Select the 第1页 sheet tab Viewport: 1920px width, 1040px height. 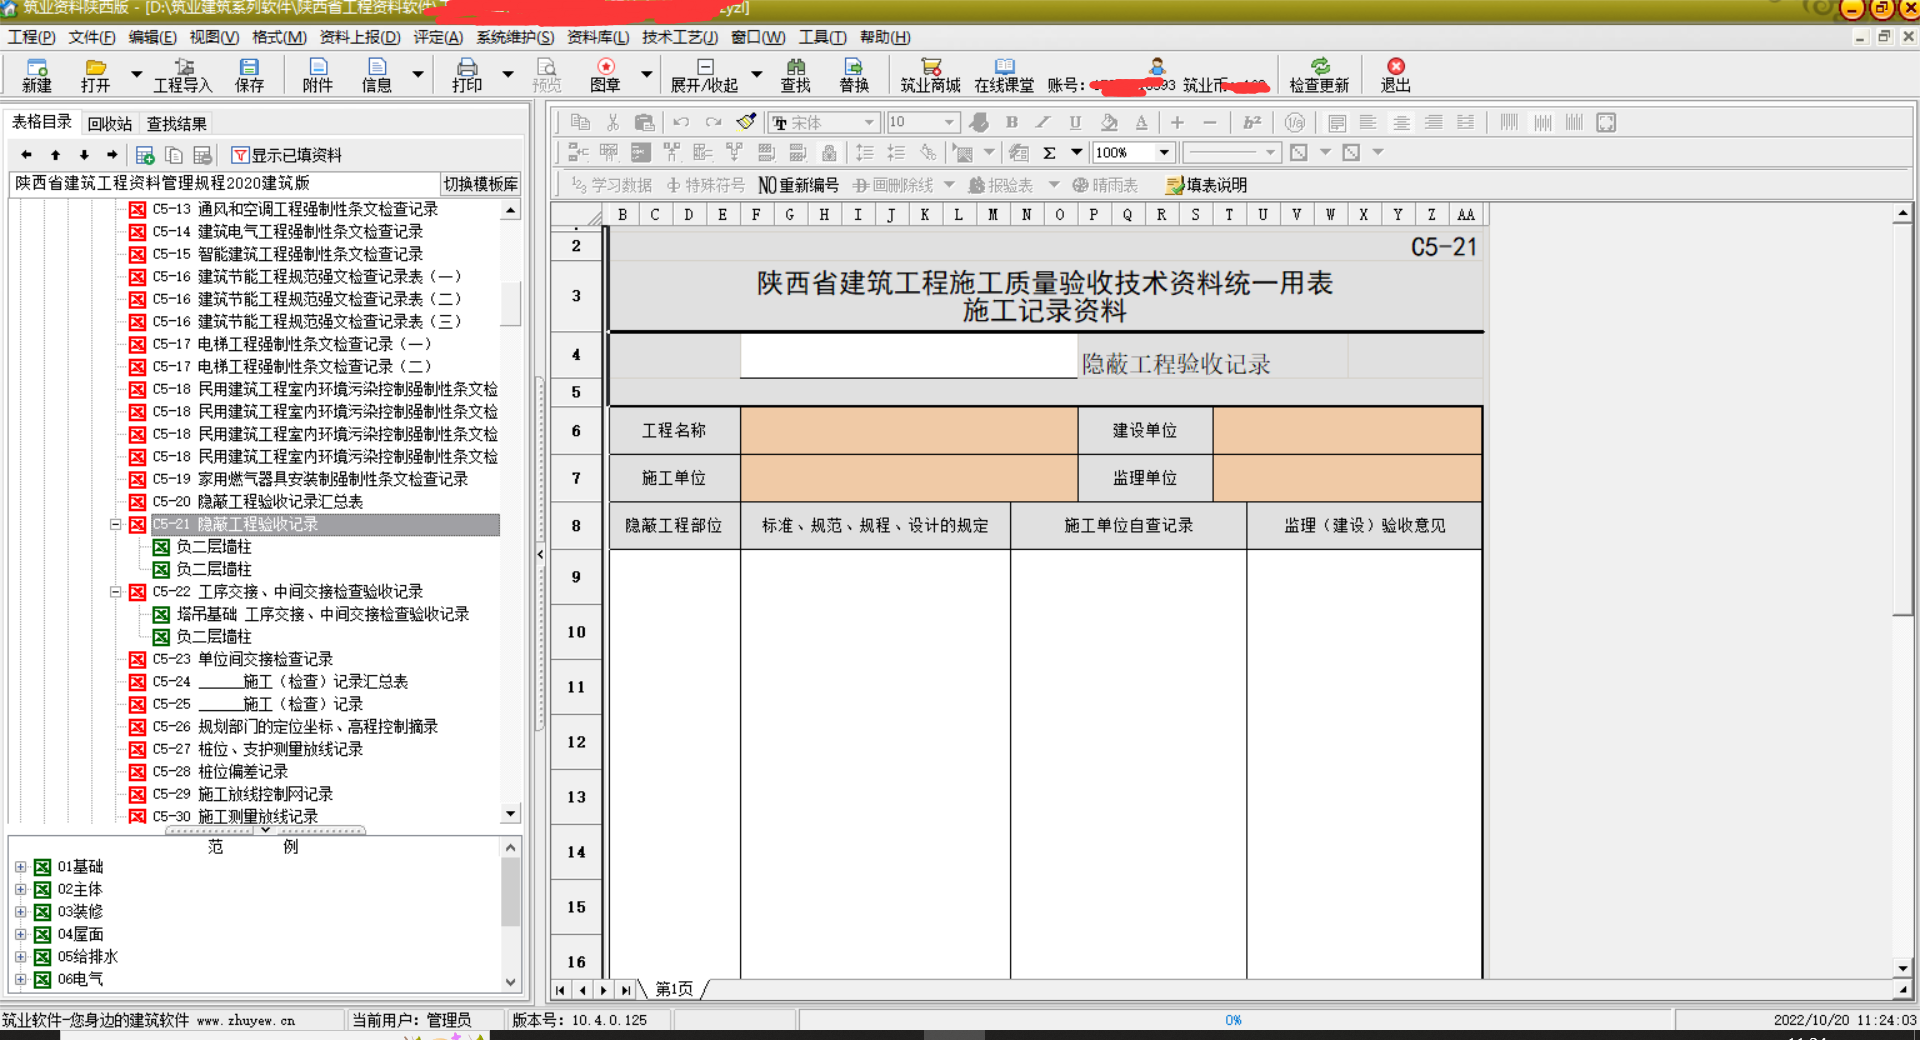[674, 989]
